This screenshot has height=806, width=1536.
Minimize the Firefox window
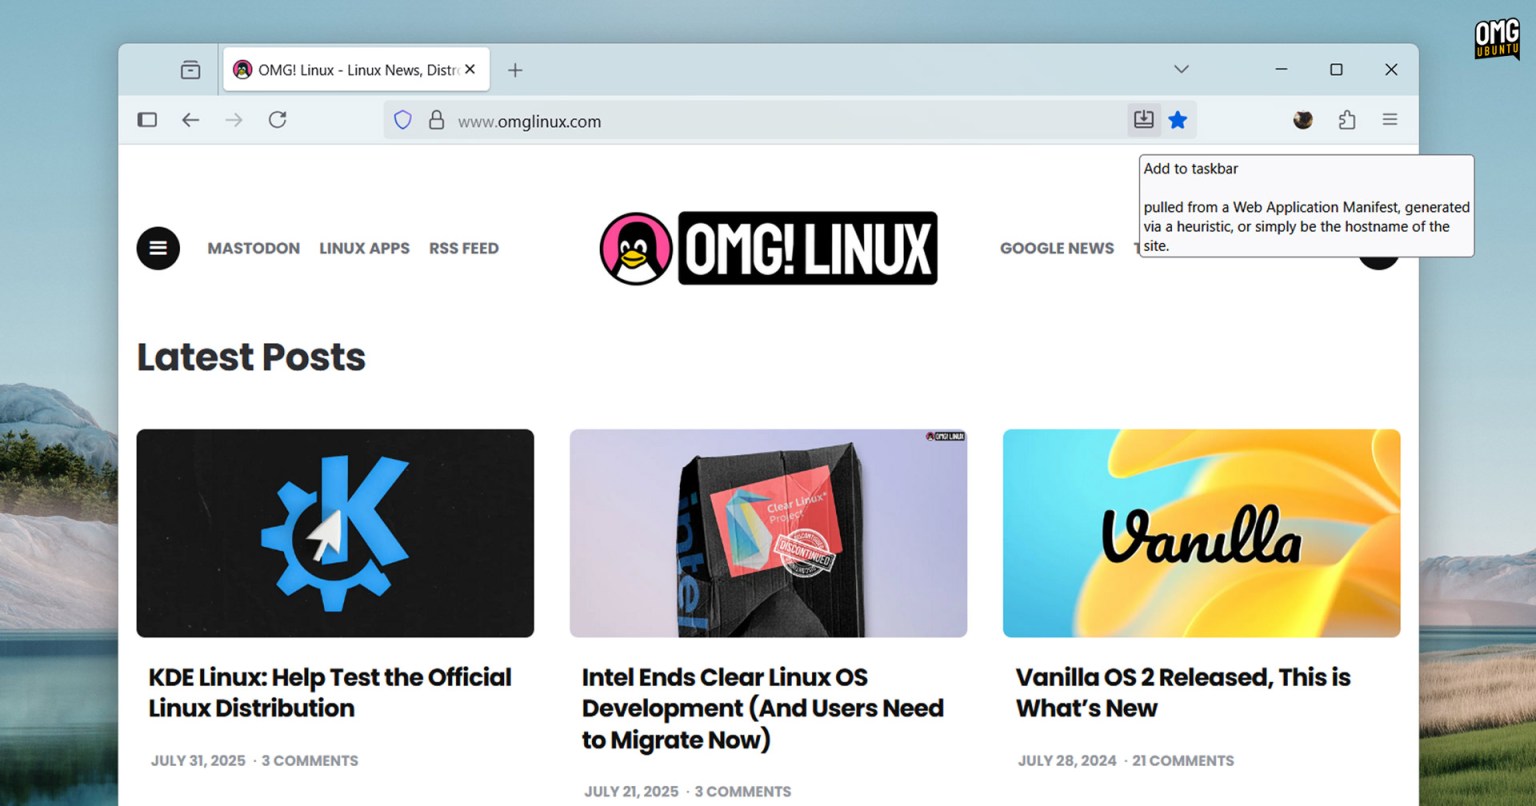[x=1281, y=69]
